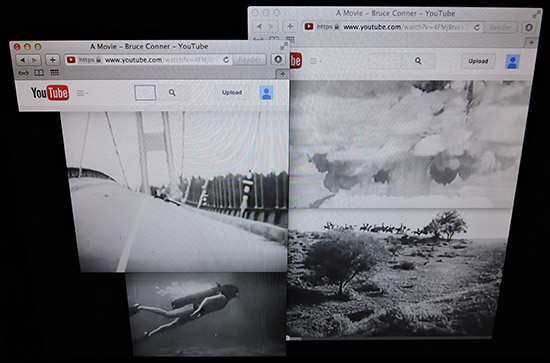Open account avatar in front YouTube window
The image size is (550, 363).
[266, 93]
